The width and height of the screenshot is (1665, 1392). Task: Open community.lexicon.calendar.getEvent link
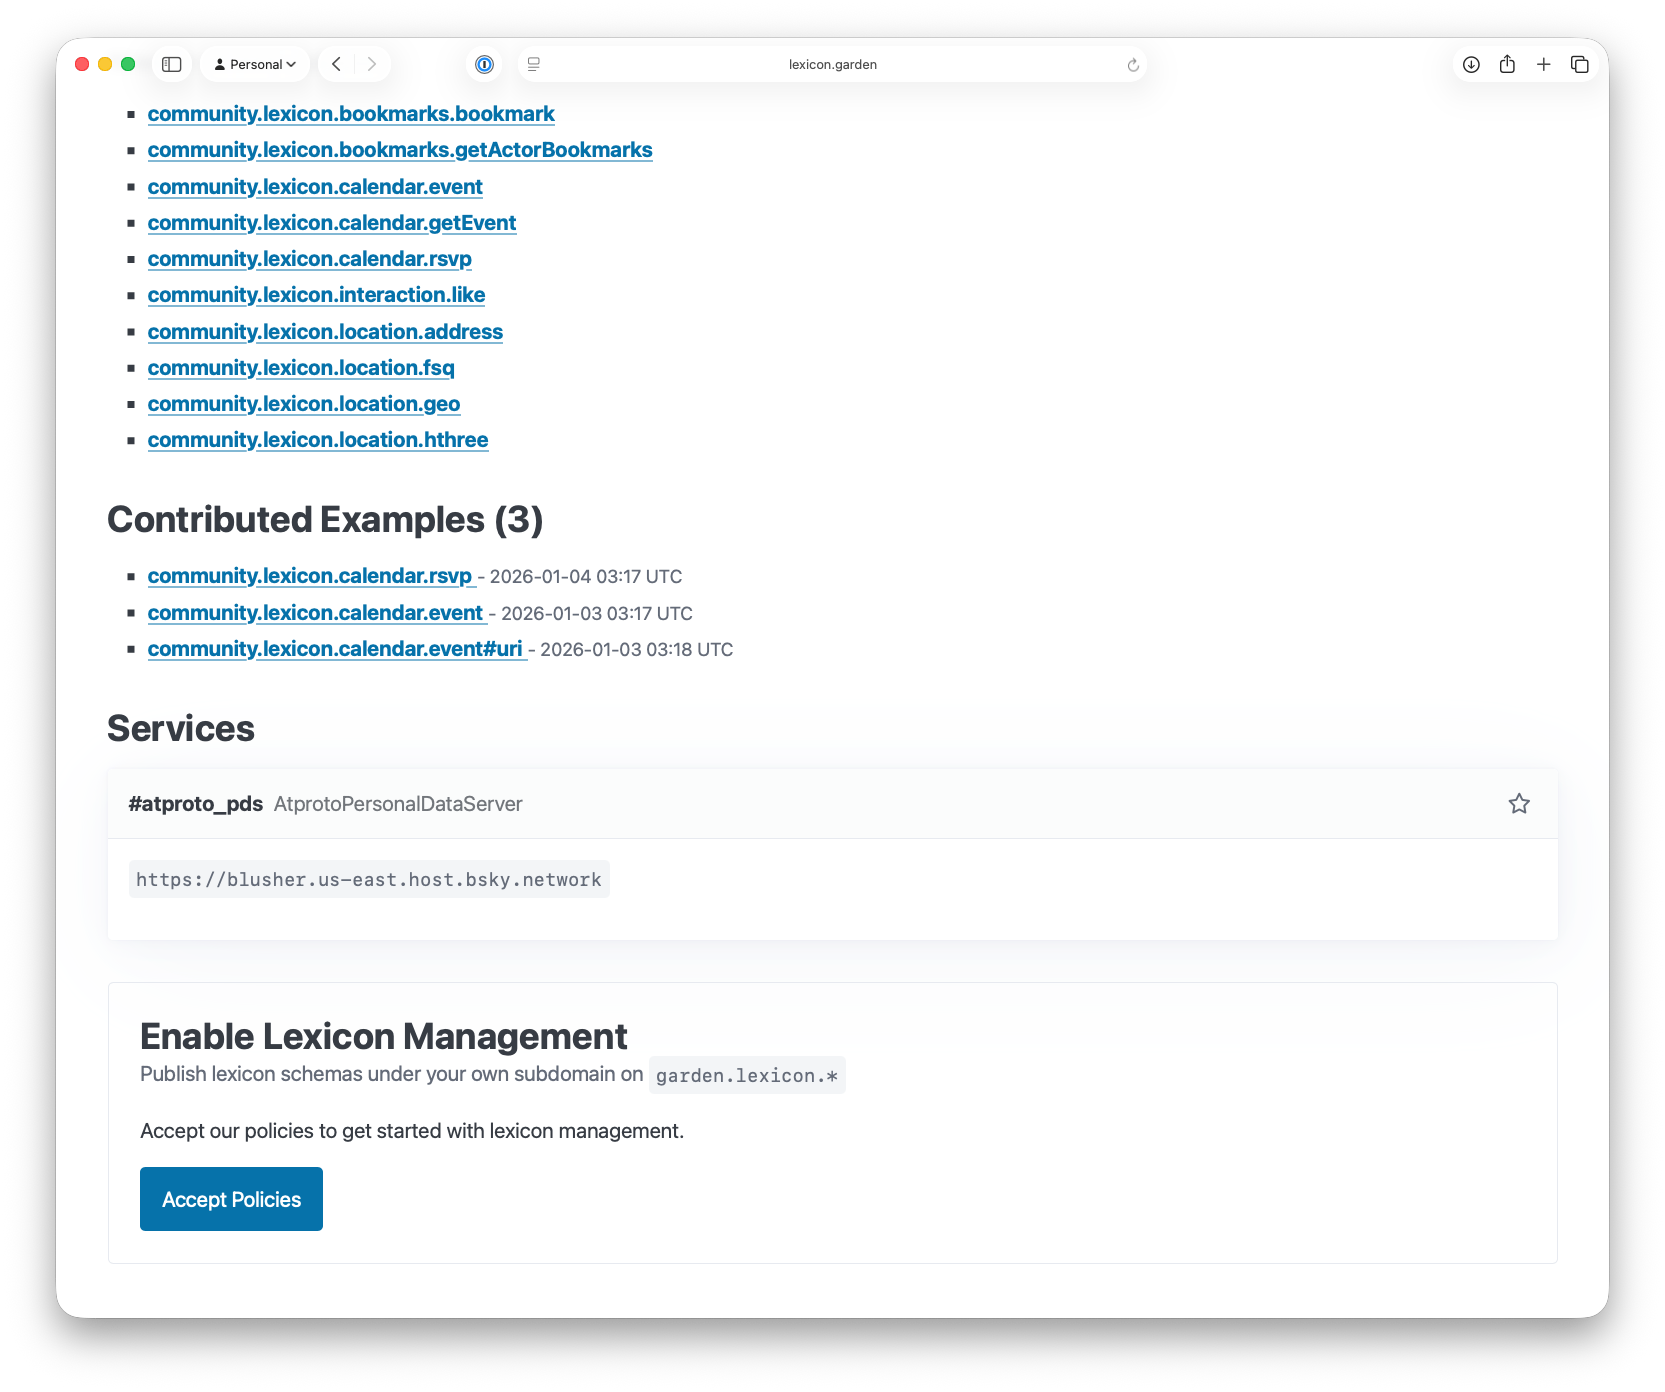(332, 223)
